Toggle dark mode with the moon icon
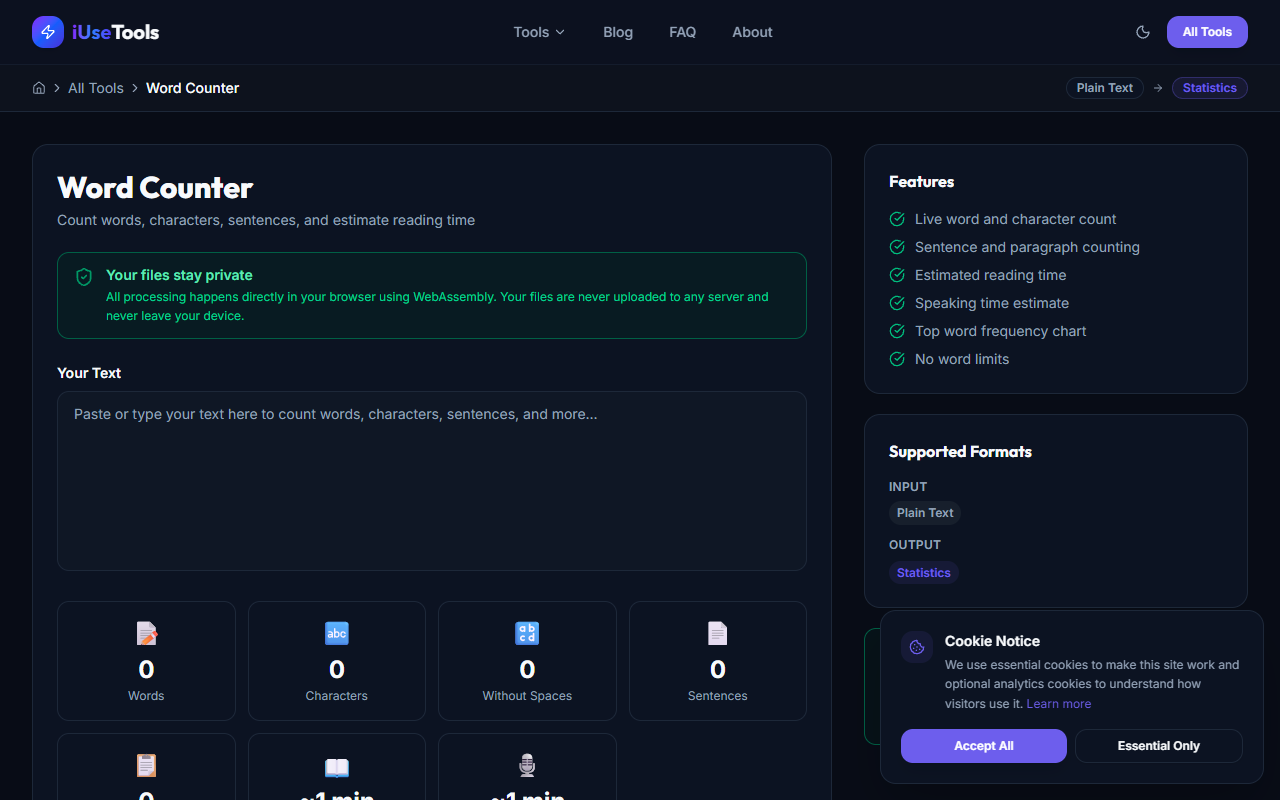This screenshot has width=1280, height=800. coord(1143,32)
